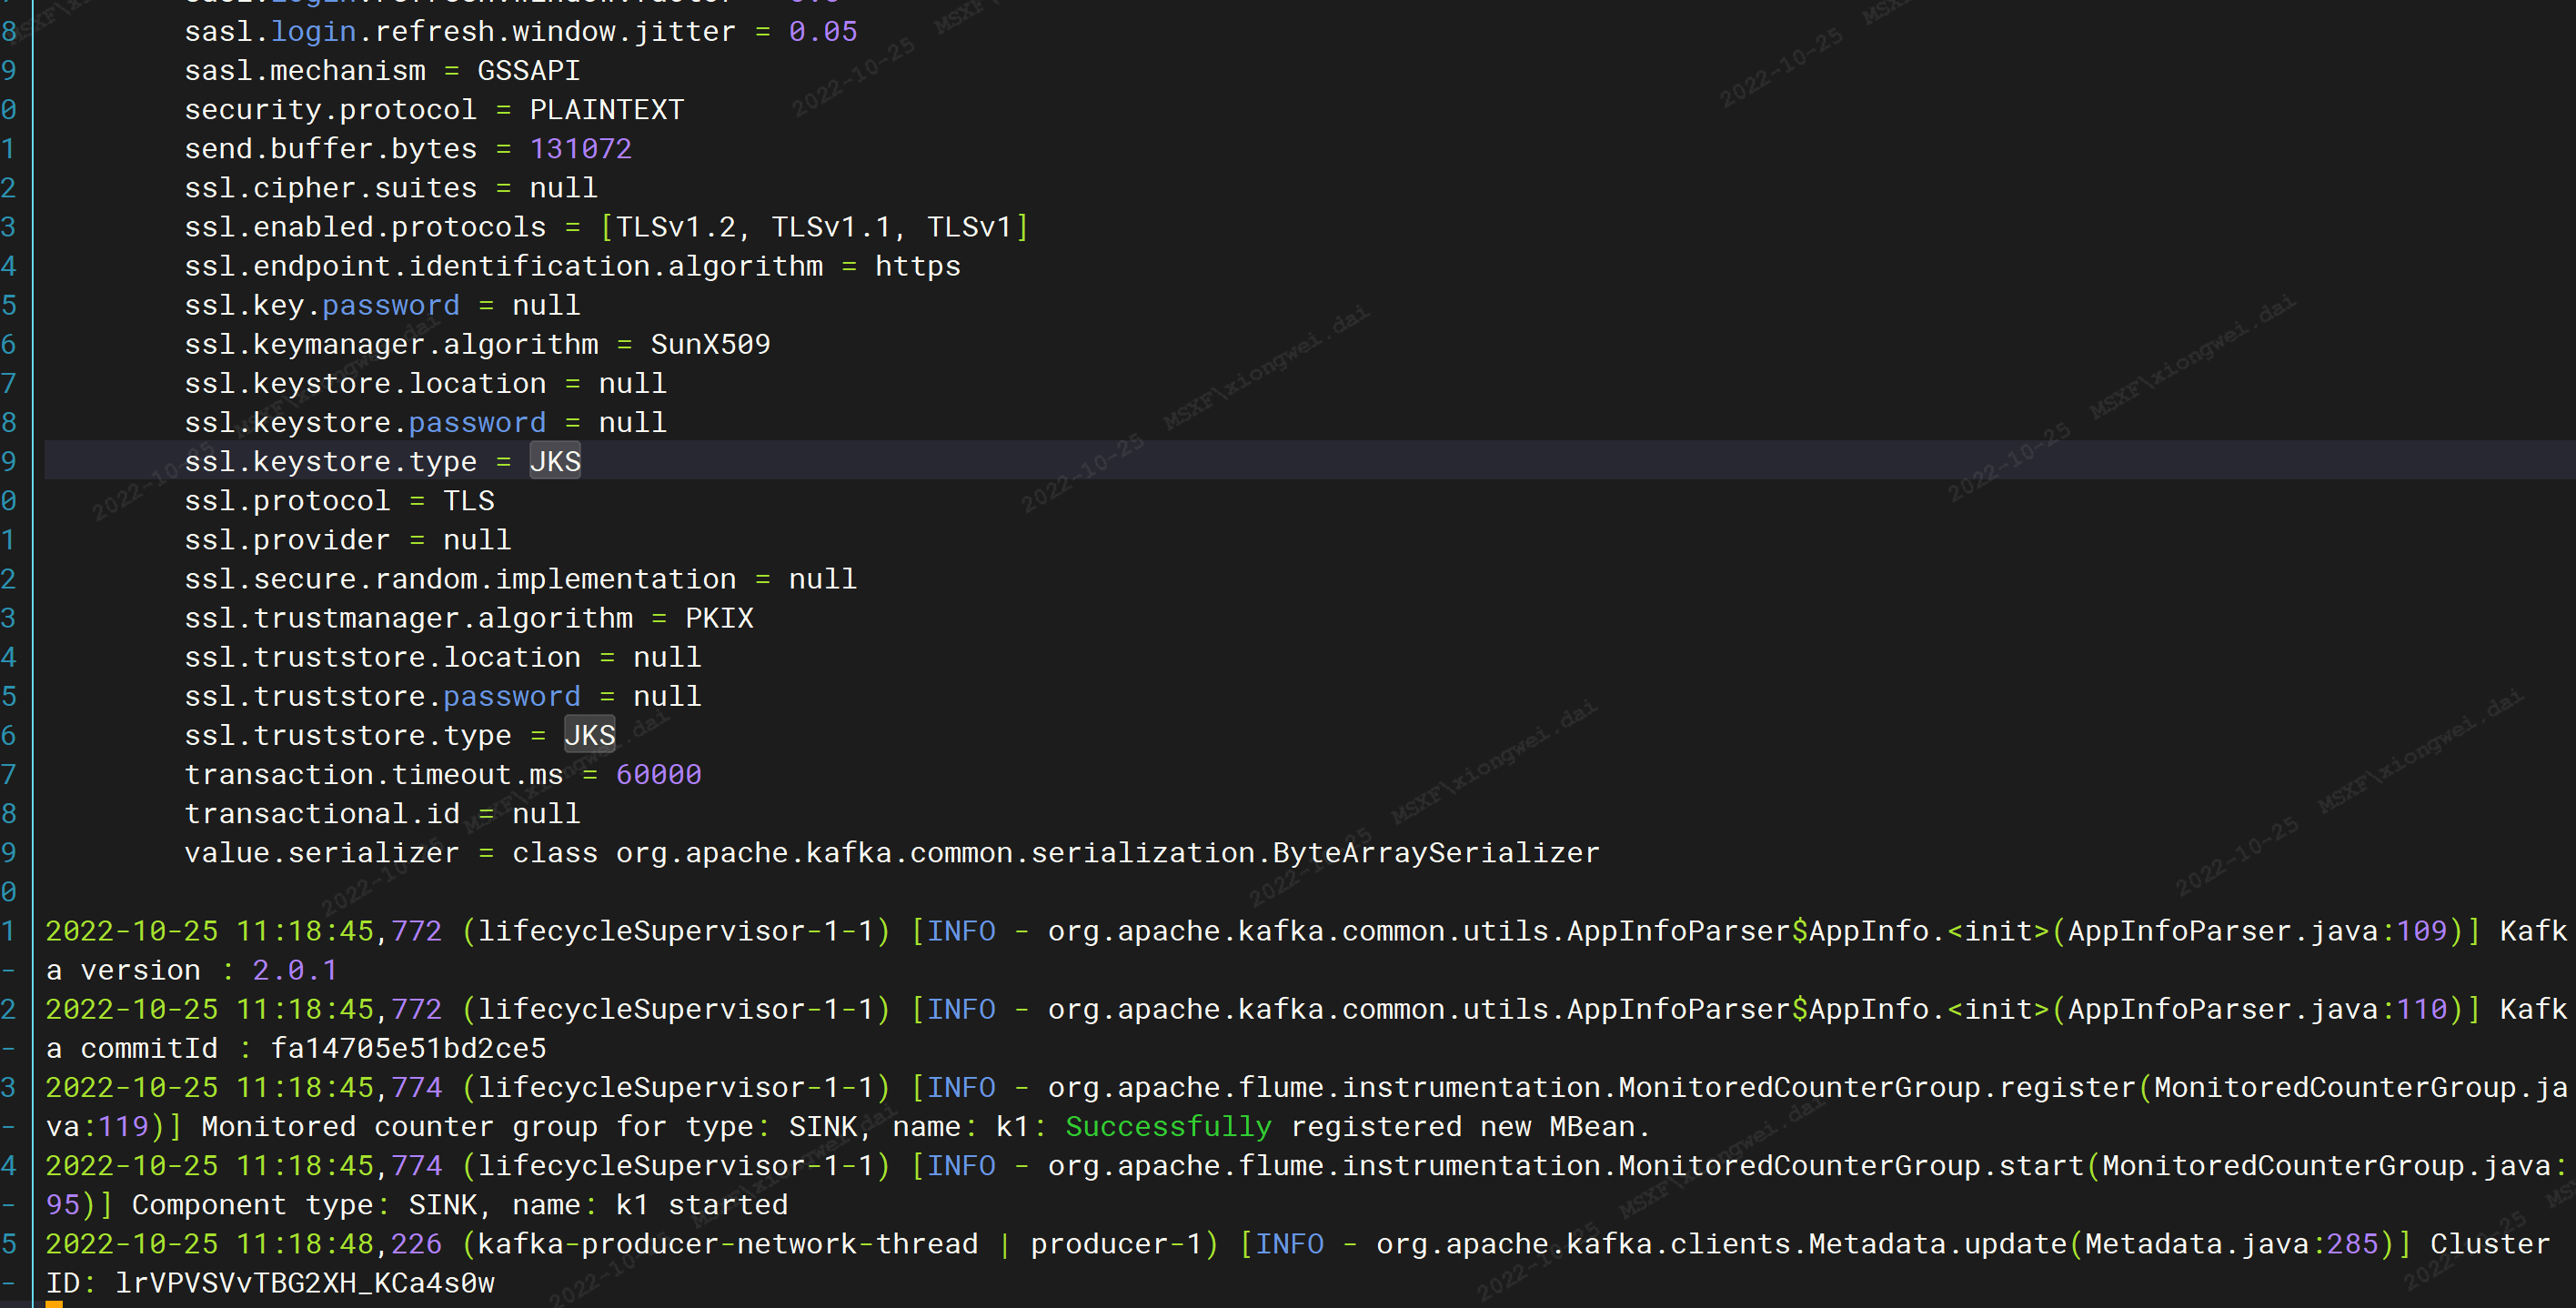This screenshot has height=1308, width=2576.
Task: Click the AppInfoParser.java:109 reference
Action: click(x=2257, y=931)
